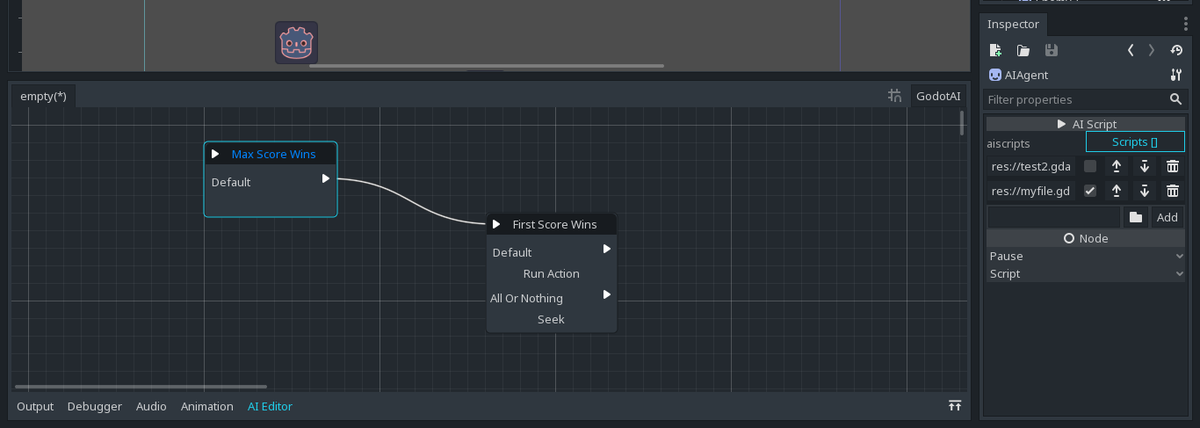
Task: Delete the res://myfile.gd script entry
Action: [1173, 191]
